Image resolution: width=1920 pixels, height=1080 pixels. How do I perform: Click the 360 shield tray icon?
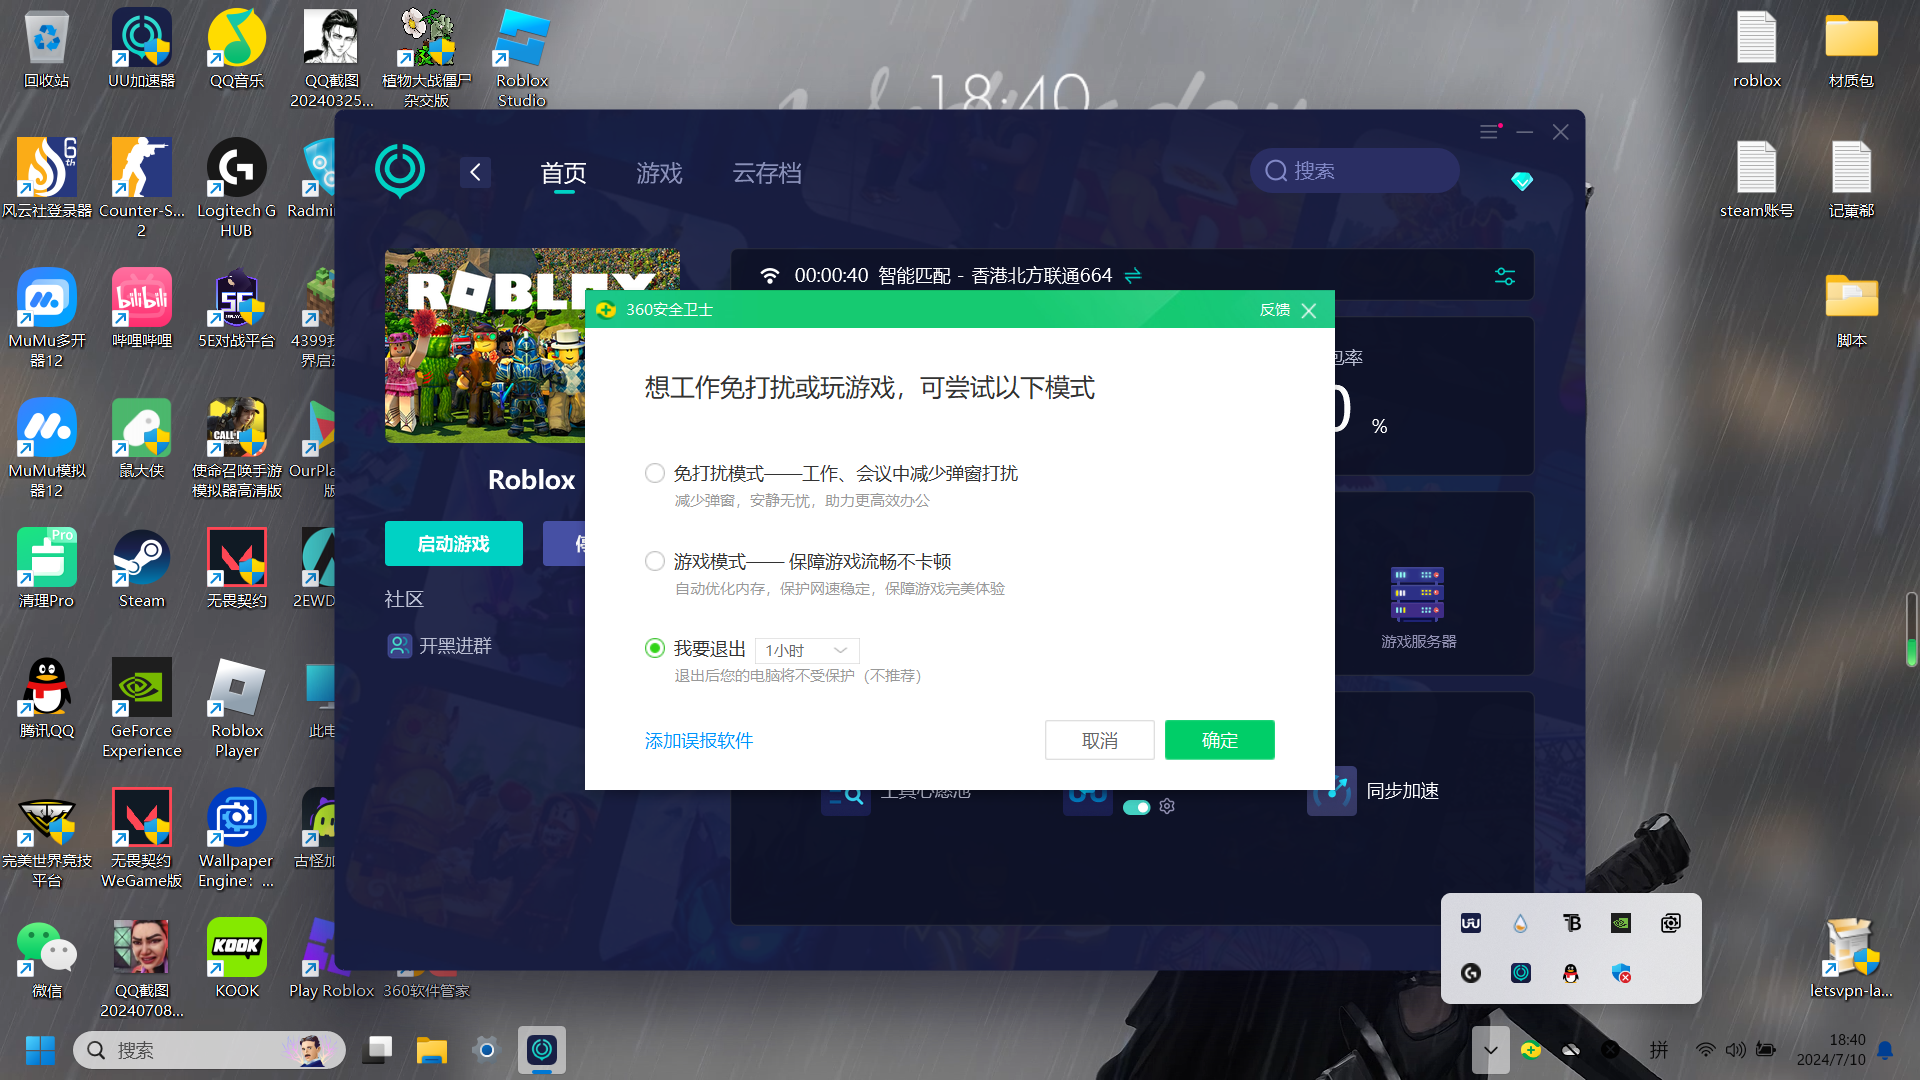1530,1049
